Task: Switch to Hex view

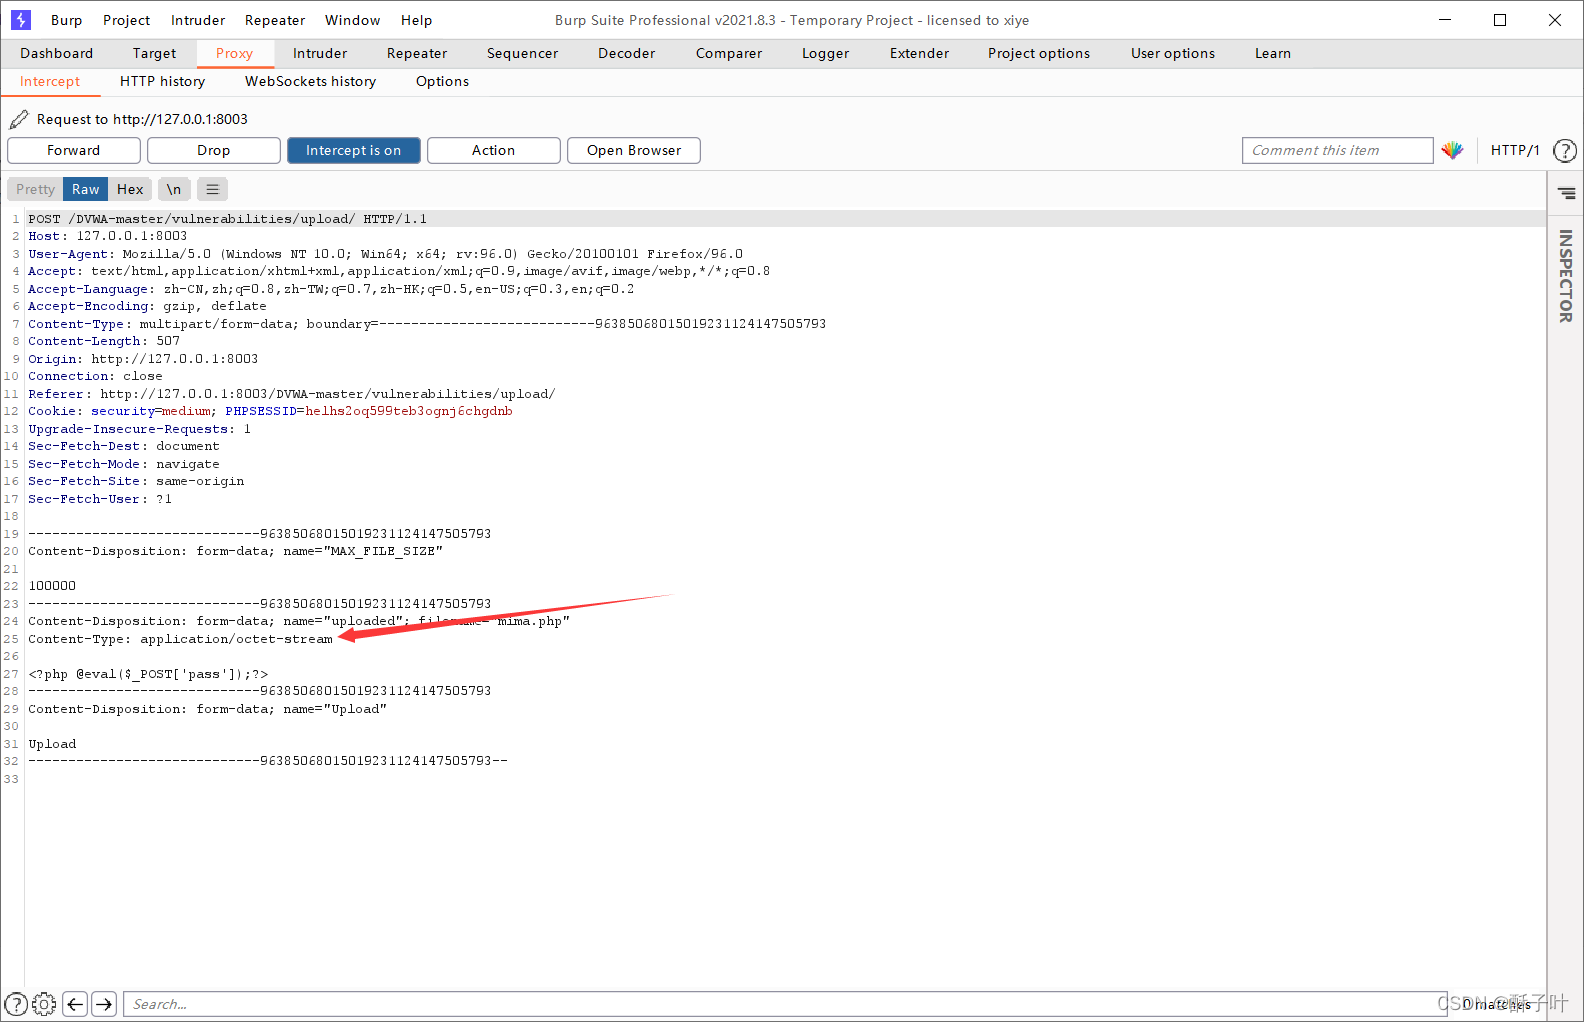Action: (130, 189)
